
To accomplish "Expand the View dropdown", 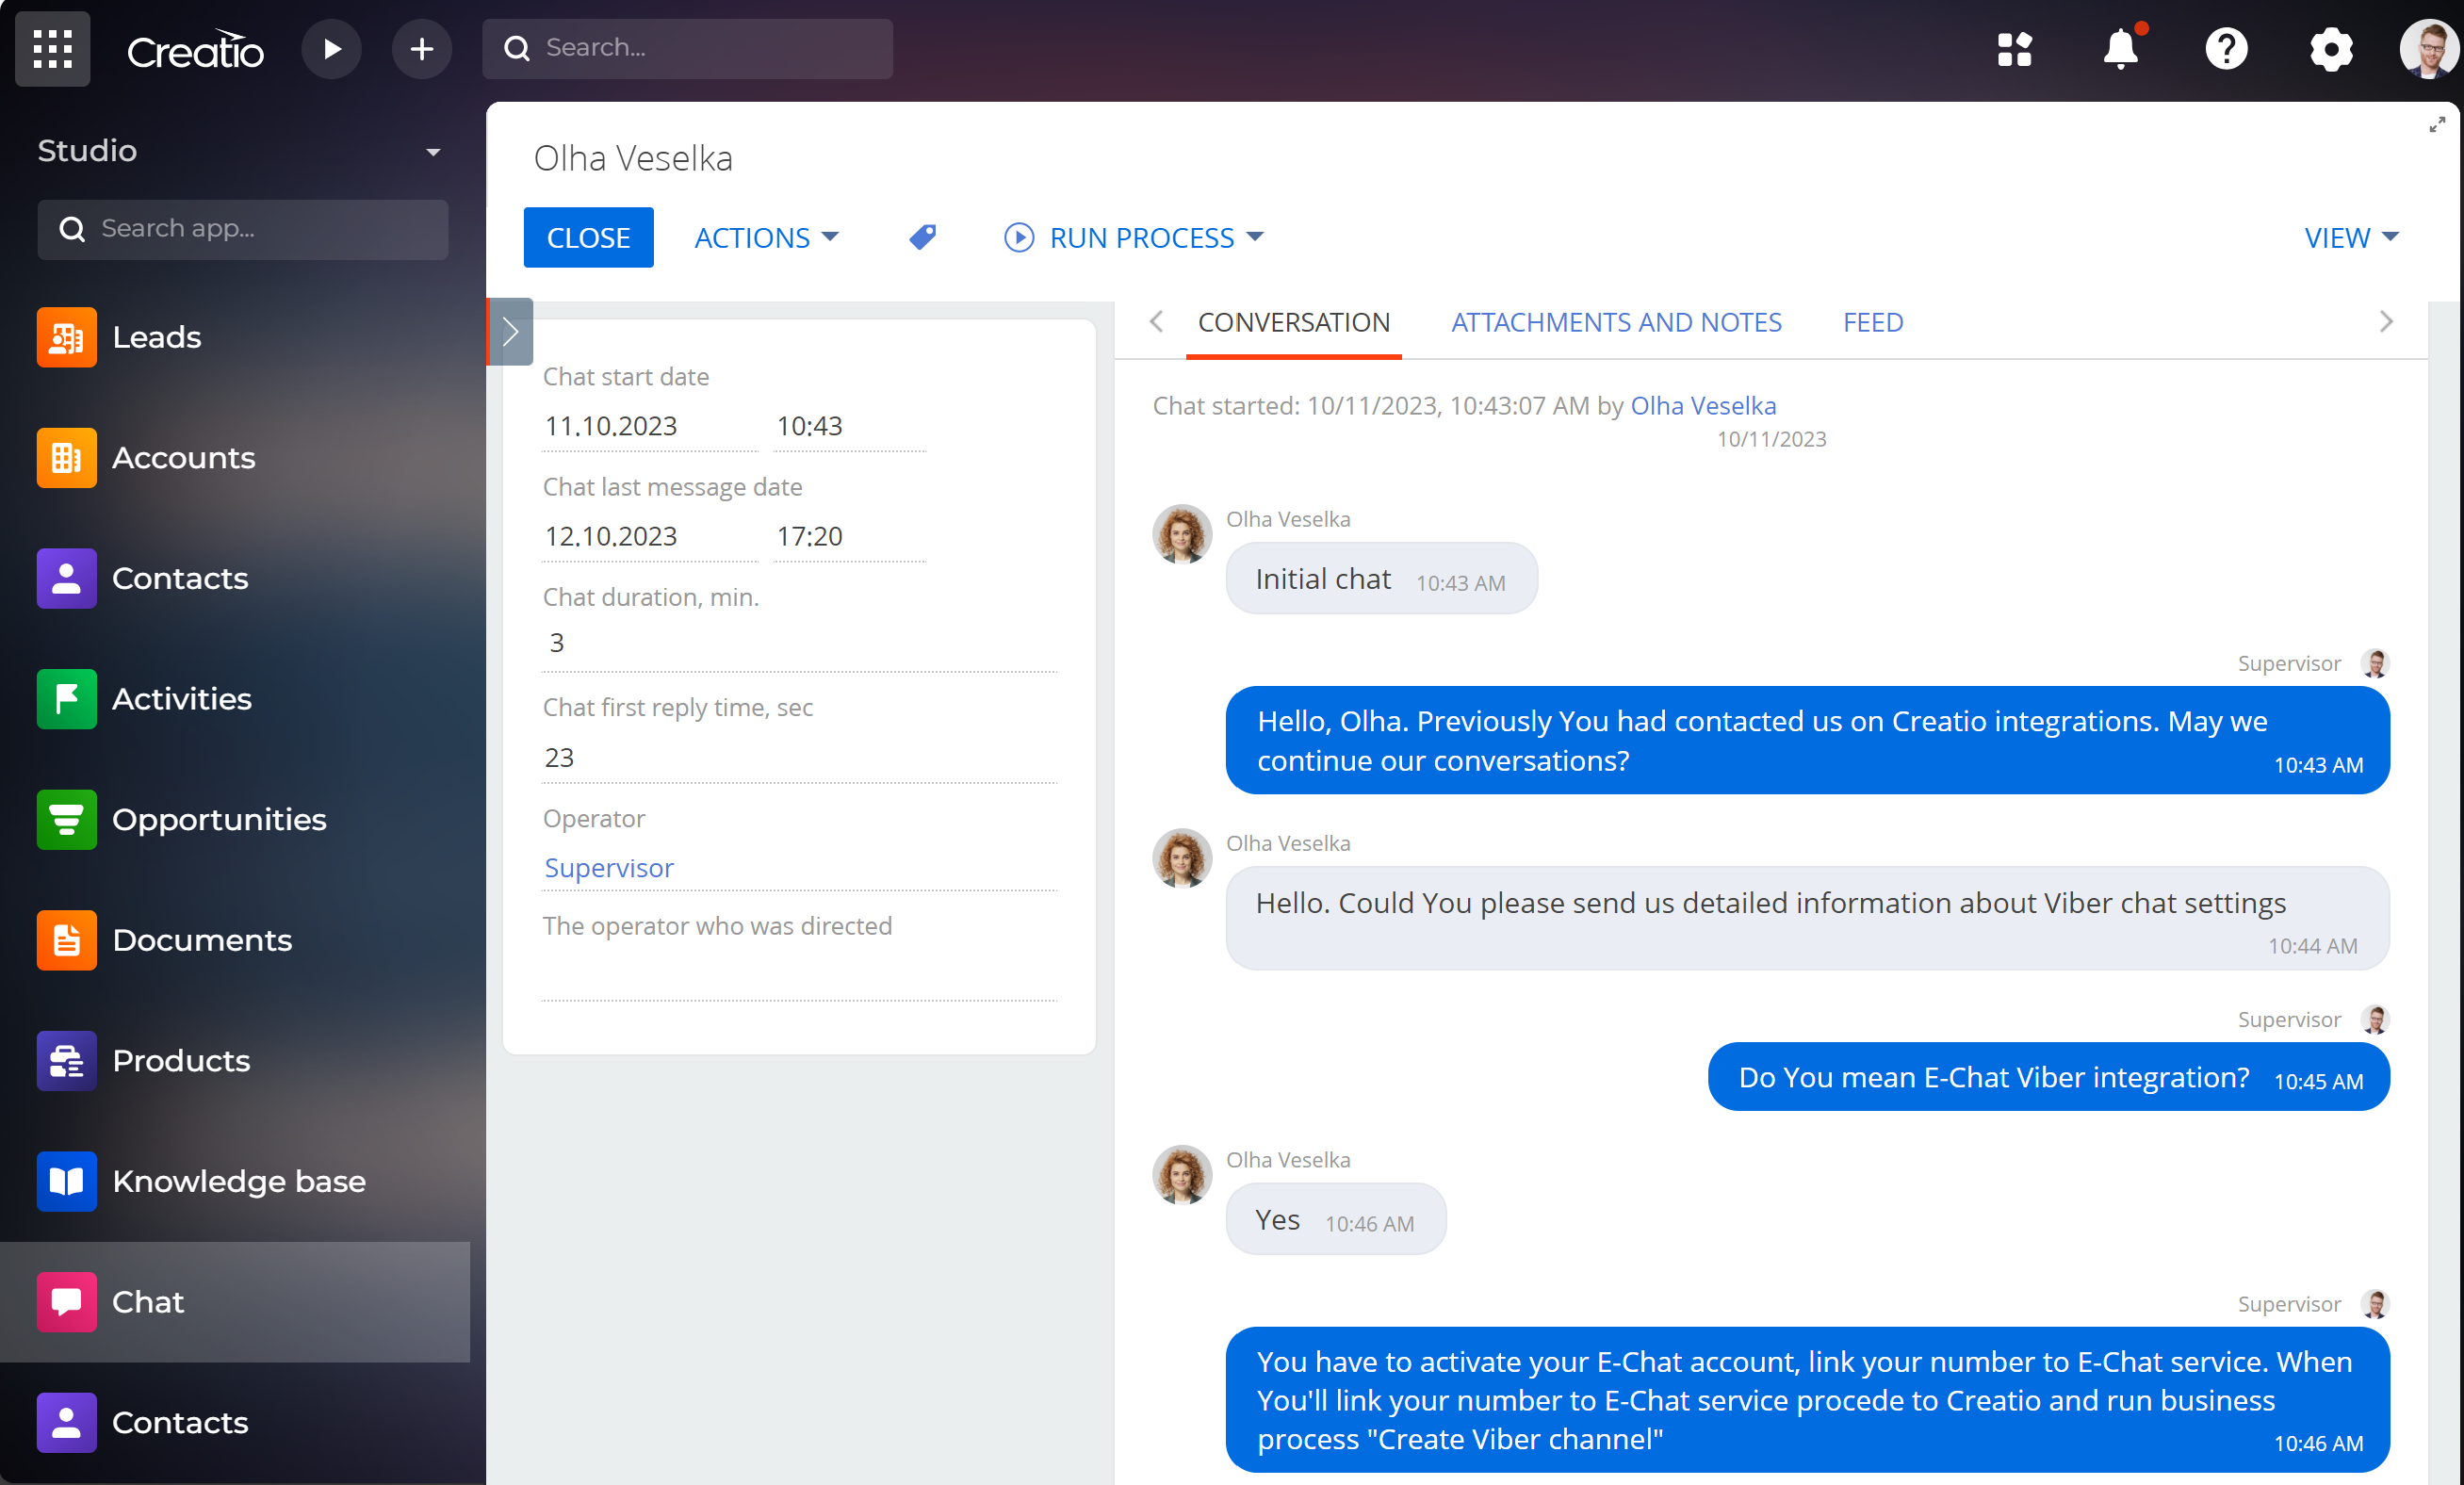I will (x=2350, y=237).
